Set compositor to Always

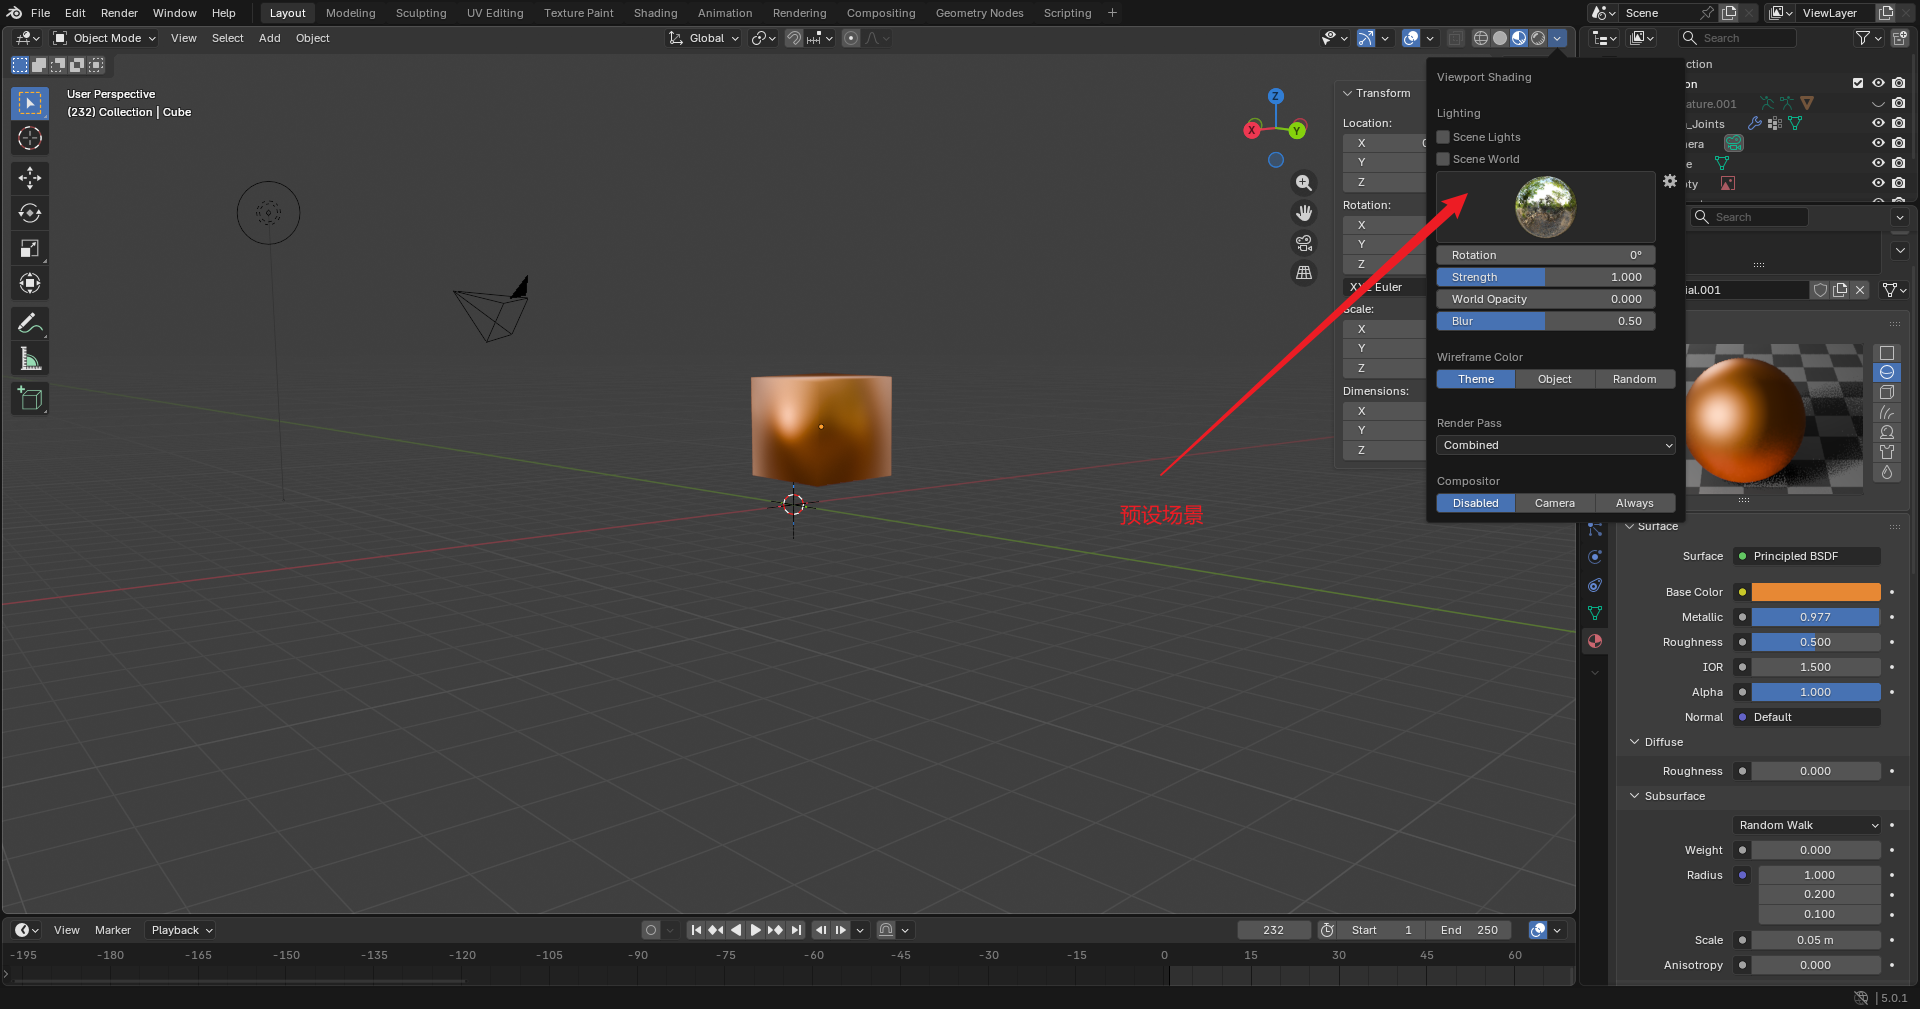coord(1635,503)
